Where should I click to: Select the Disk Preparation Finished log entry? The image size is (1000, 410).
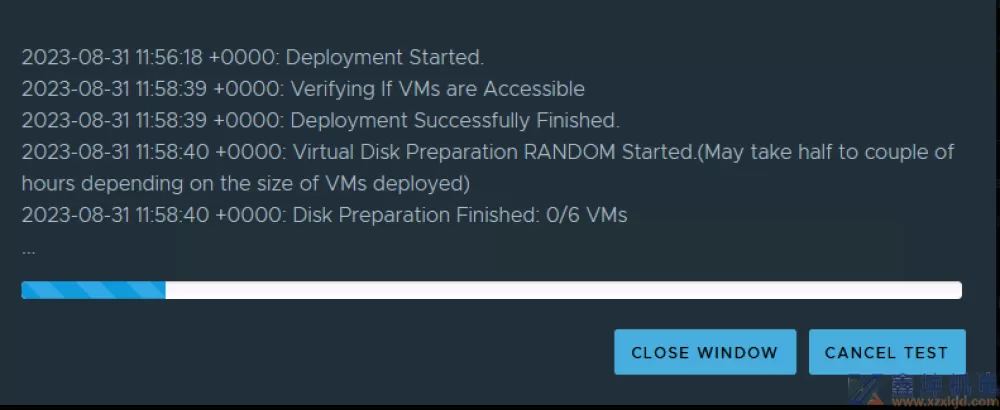[x=324, y=215]
